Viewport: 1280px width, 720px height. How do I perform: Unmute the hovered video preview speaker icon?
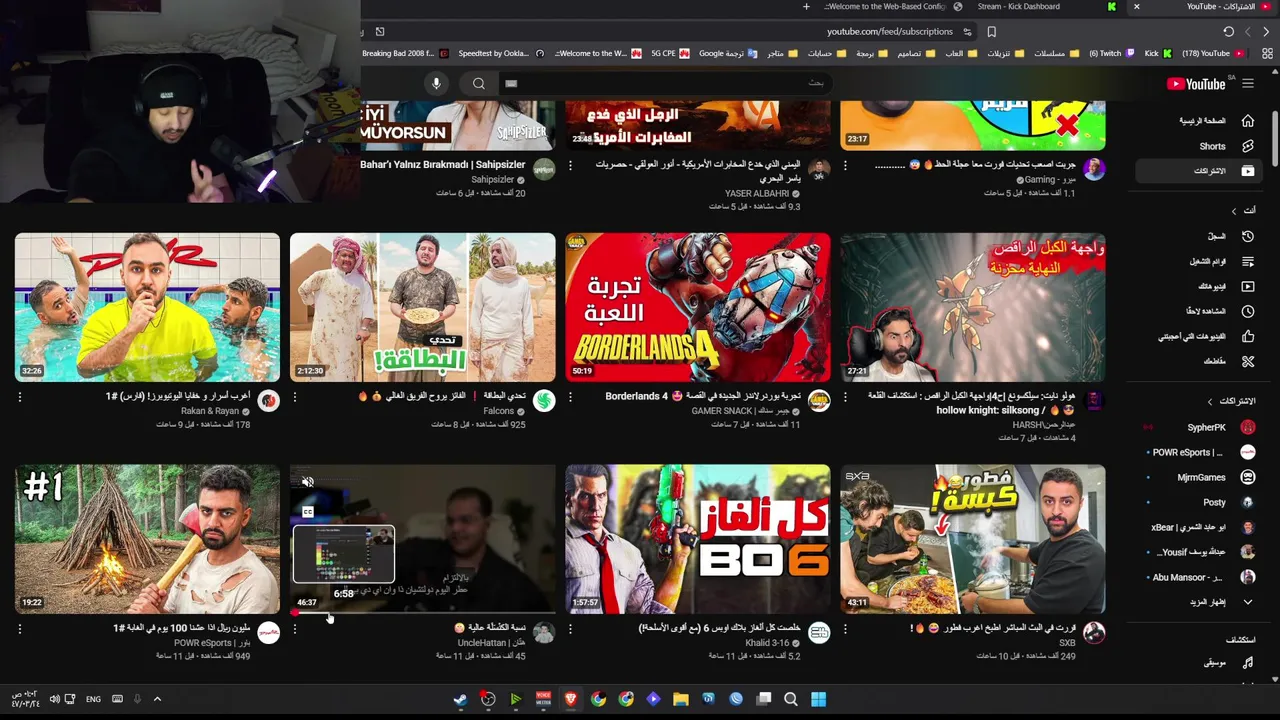tap(308, 482)
